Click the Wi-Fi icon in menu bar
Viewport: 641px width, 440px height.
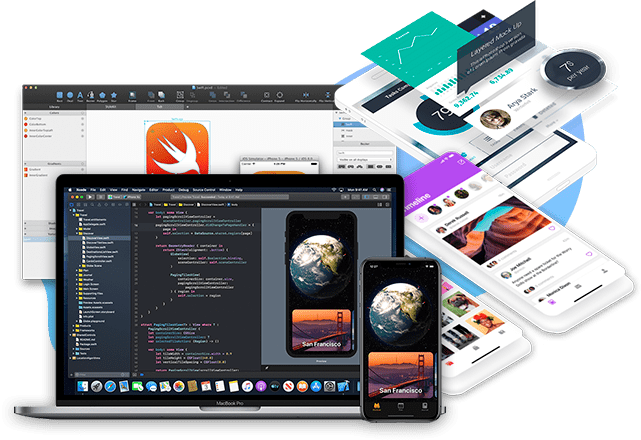pos(334,190)
